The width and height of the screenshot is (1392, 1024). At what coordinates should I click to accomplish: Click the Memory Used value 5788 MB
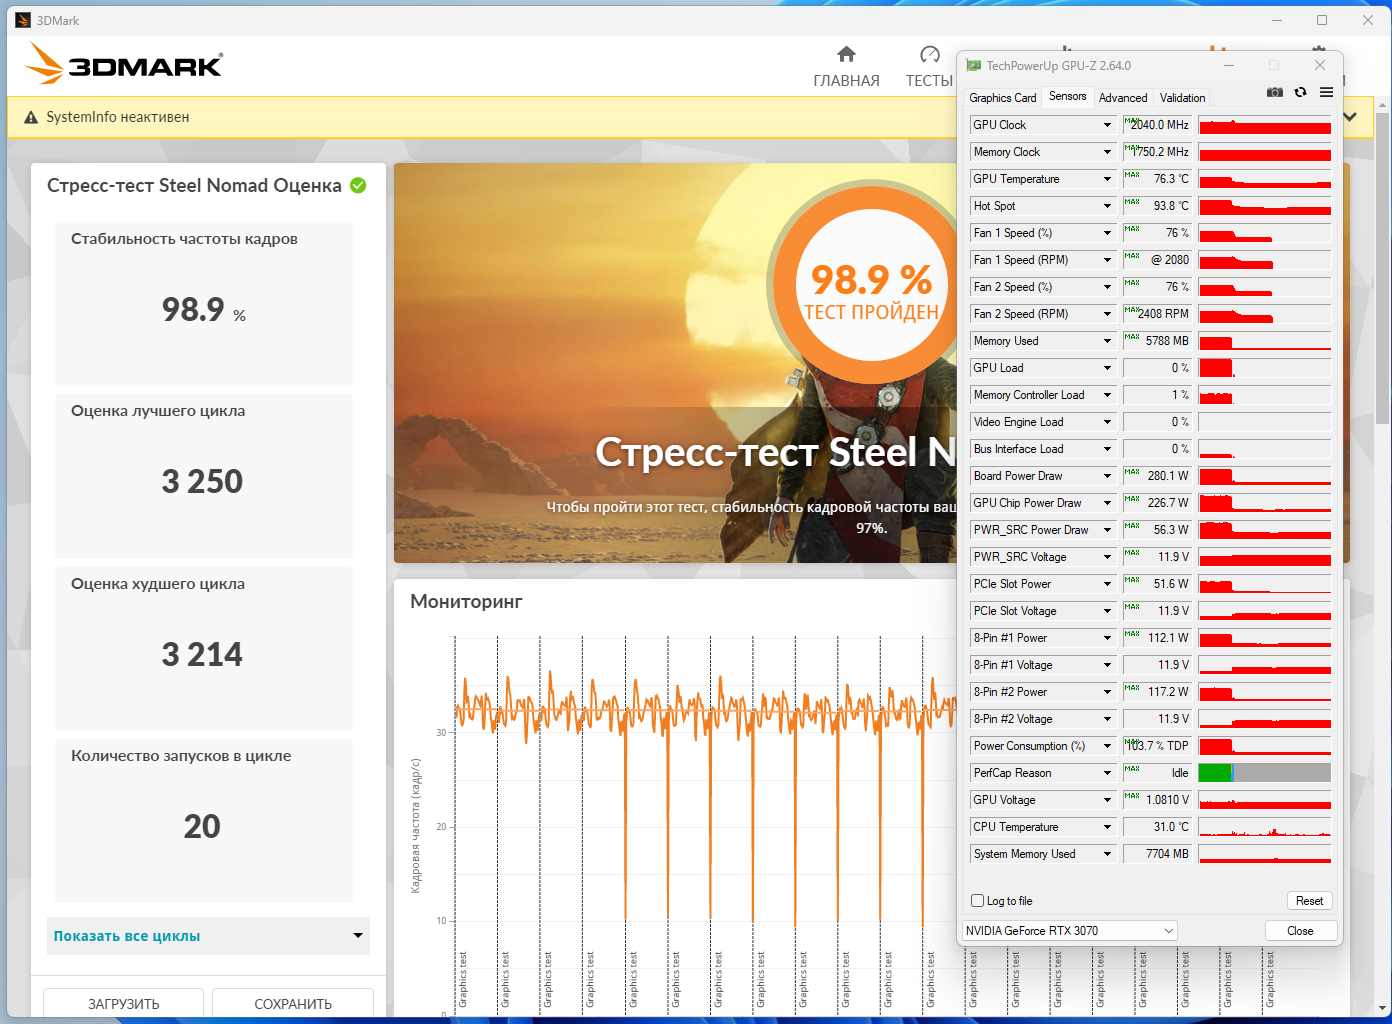click(1159, 341)
